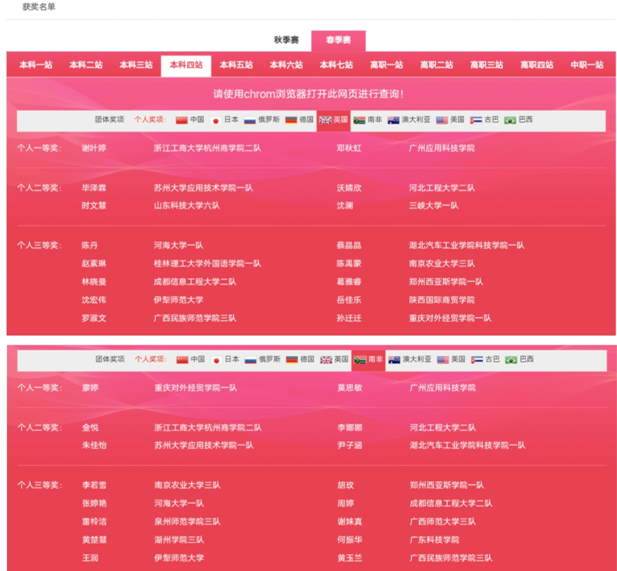
Task: Choose the UK flag in the lower filter bar
Action: (x=326, y=359)
